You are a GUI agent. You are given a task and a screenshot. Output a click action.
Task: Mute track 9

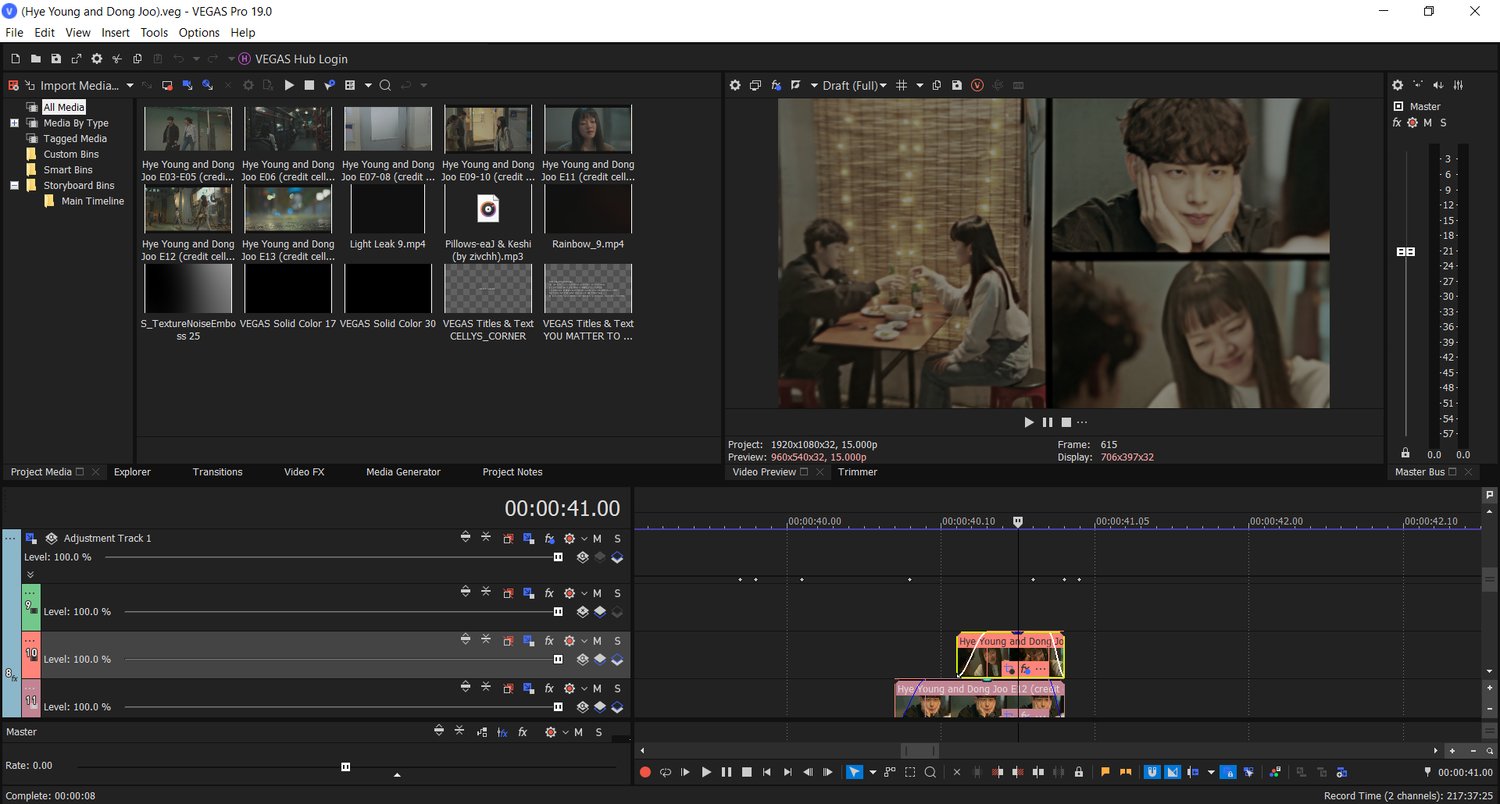597,593
